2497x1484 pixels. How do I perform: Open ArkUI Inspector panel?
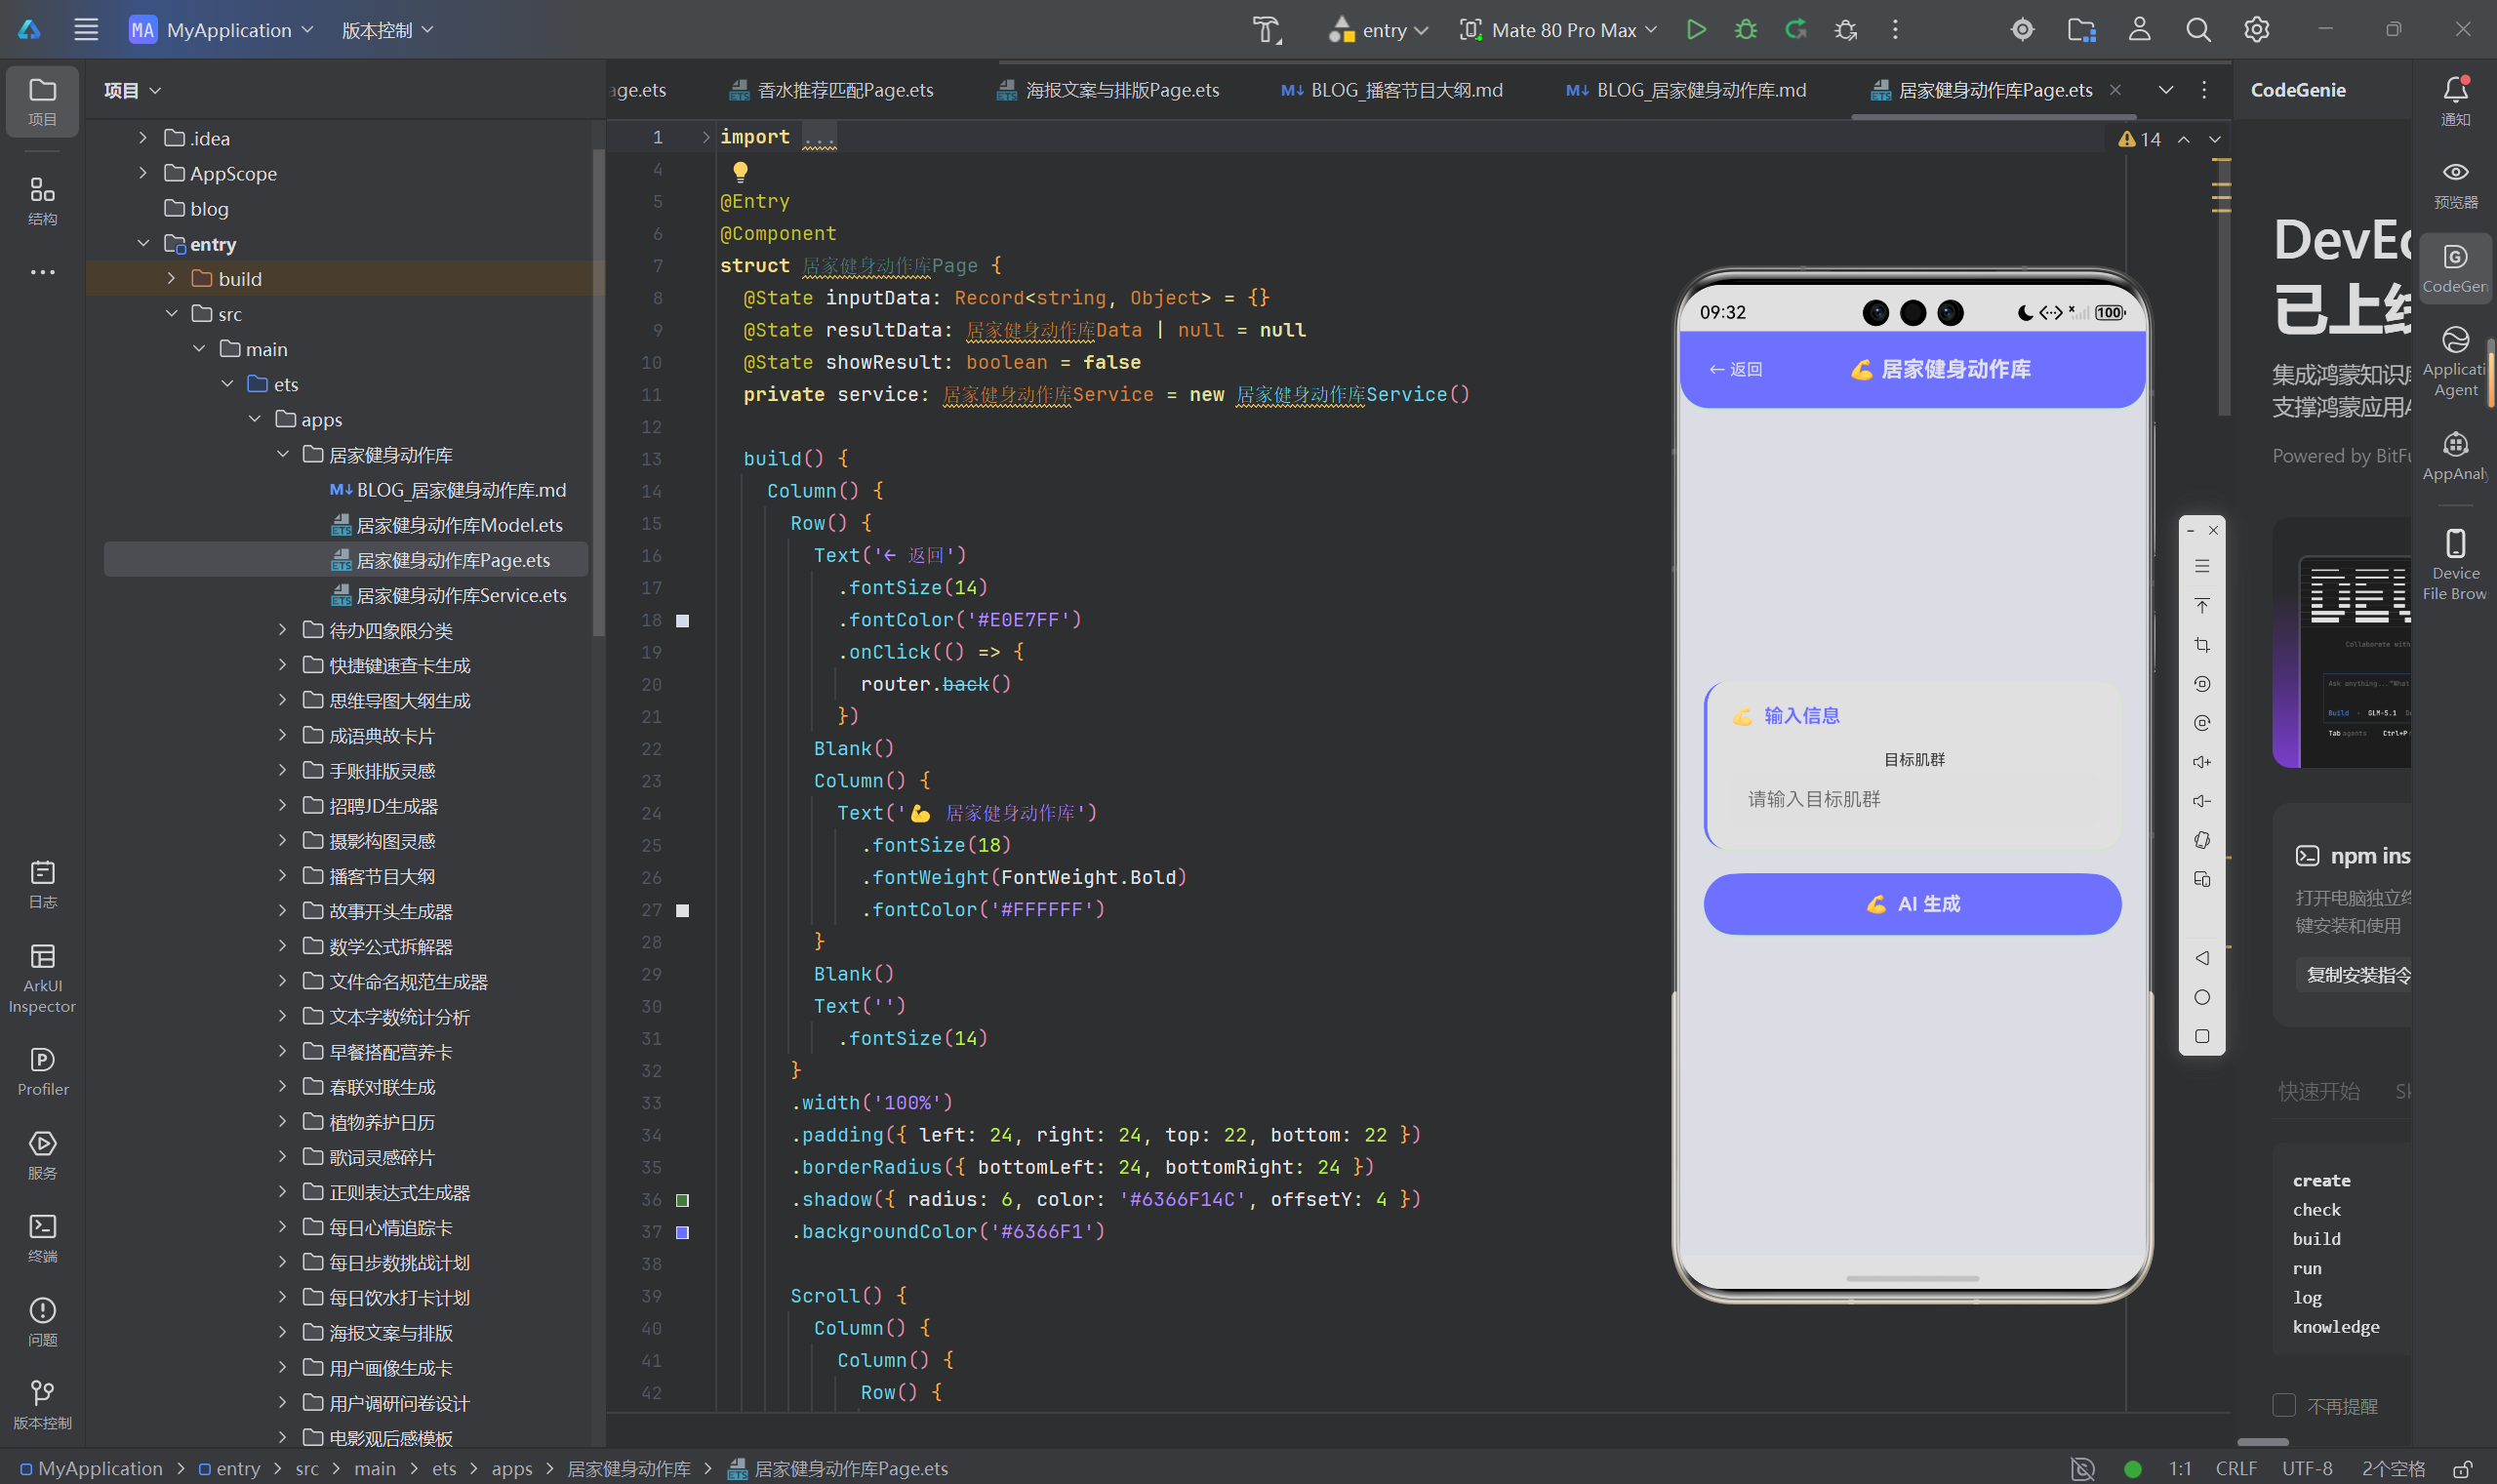tap(42, 978)
